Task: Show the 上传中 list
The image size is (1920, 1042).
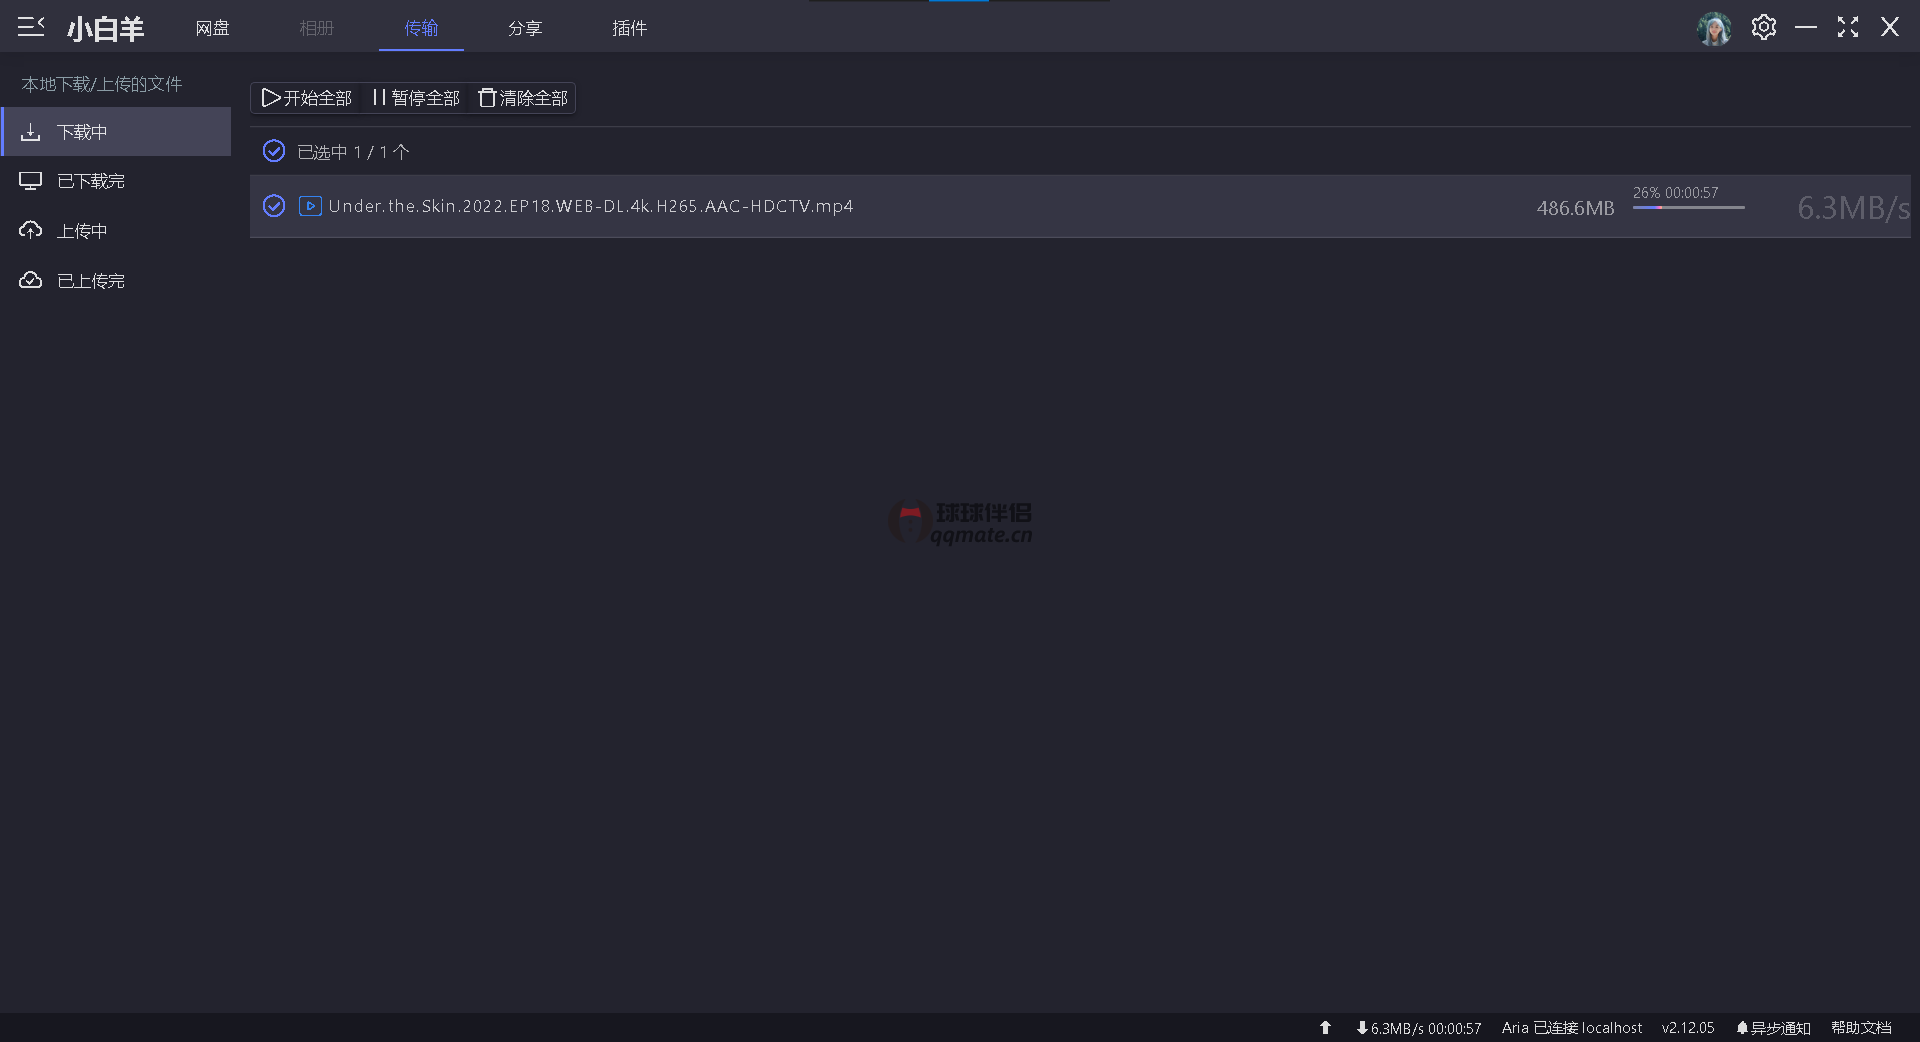Action: [81, 231]
